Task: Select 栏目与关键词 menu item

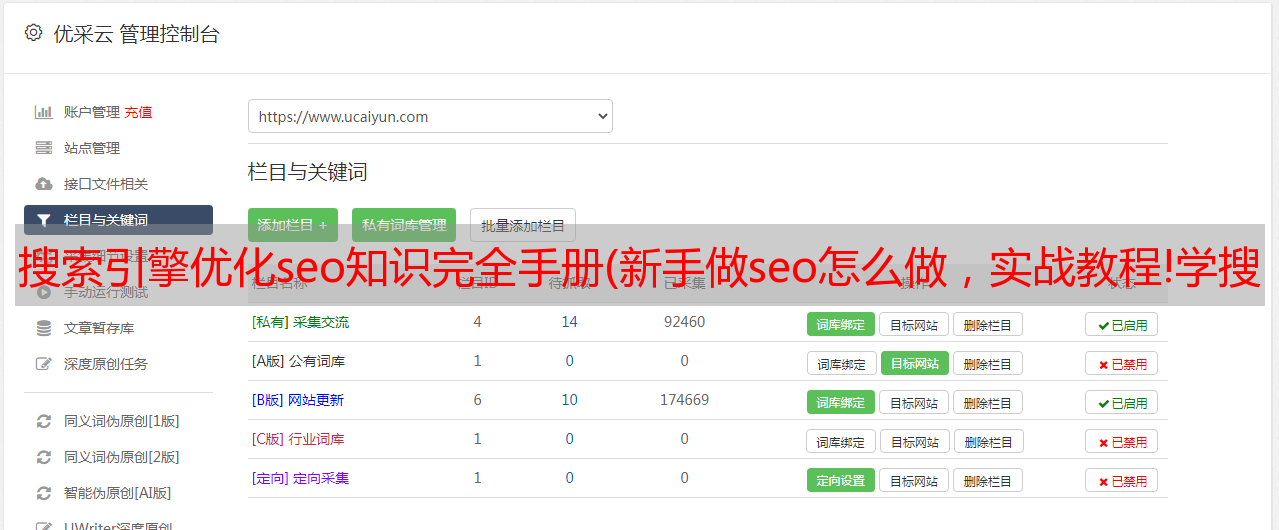Action: point(118,220)
